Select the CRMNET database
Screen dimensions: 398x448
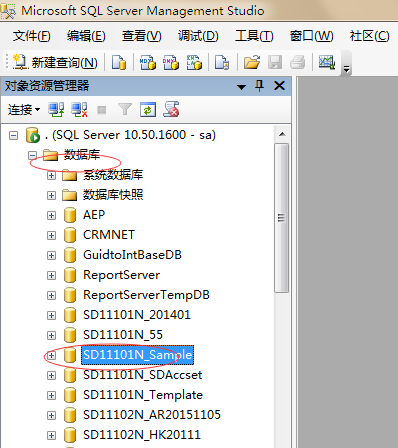[109, 235]
